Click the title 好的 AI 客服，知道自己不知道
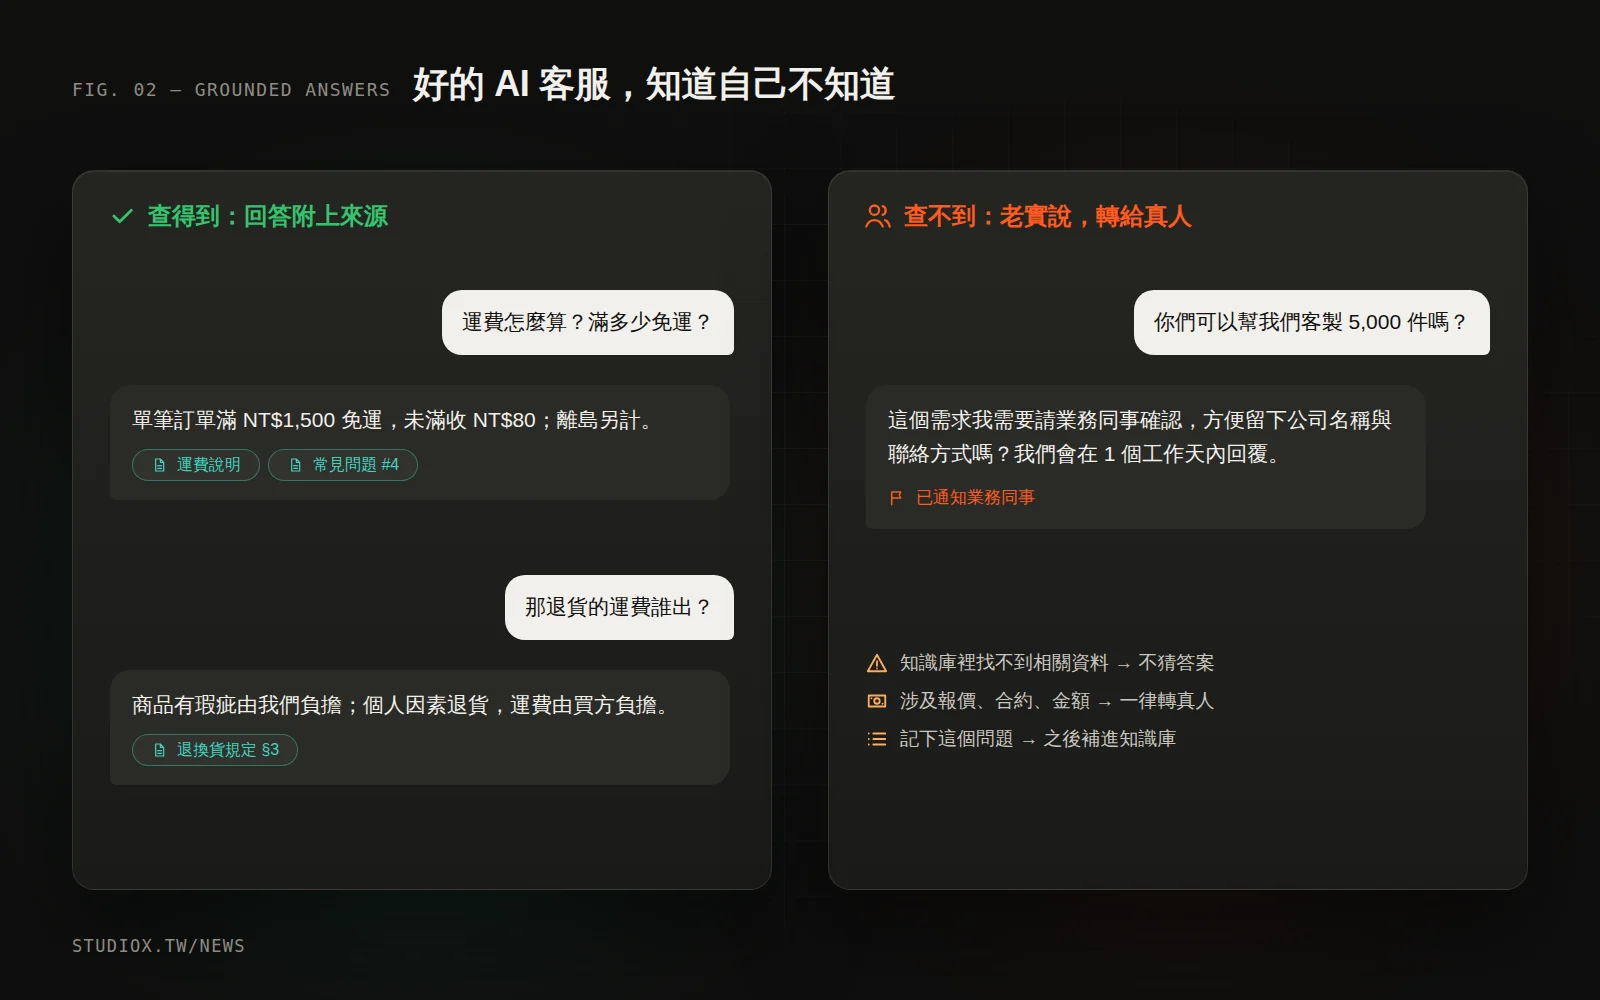Screen dimensions: 1600x1000 point(654,85)
